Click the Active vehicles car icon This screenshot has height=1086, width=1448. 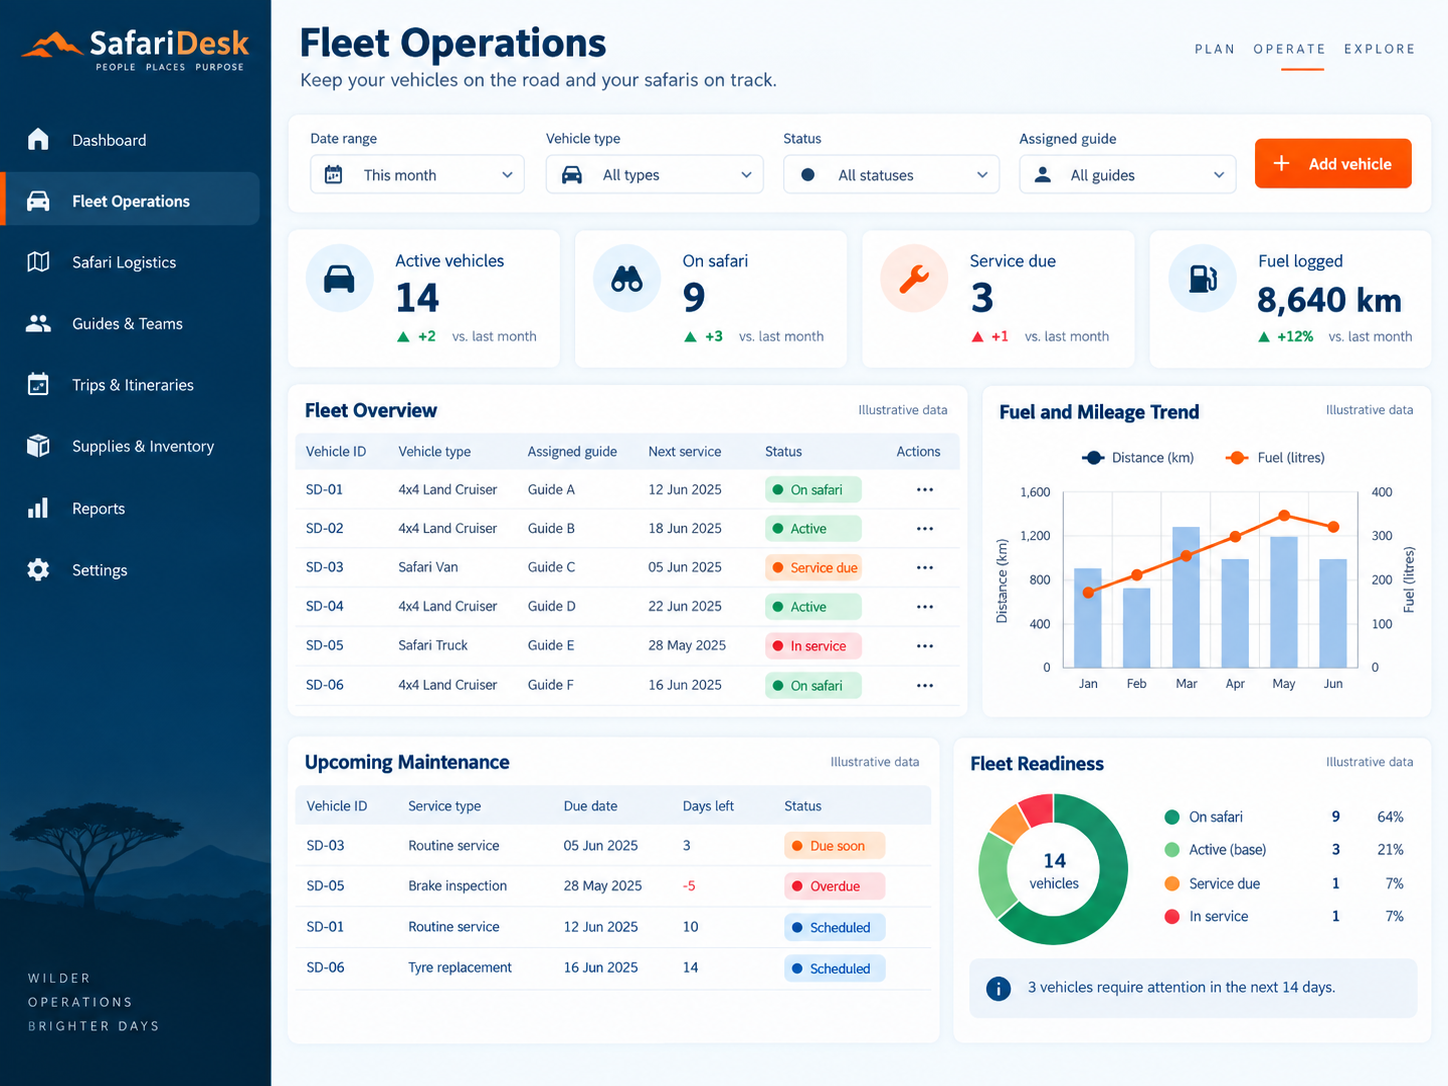point(339,279)
